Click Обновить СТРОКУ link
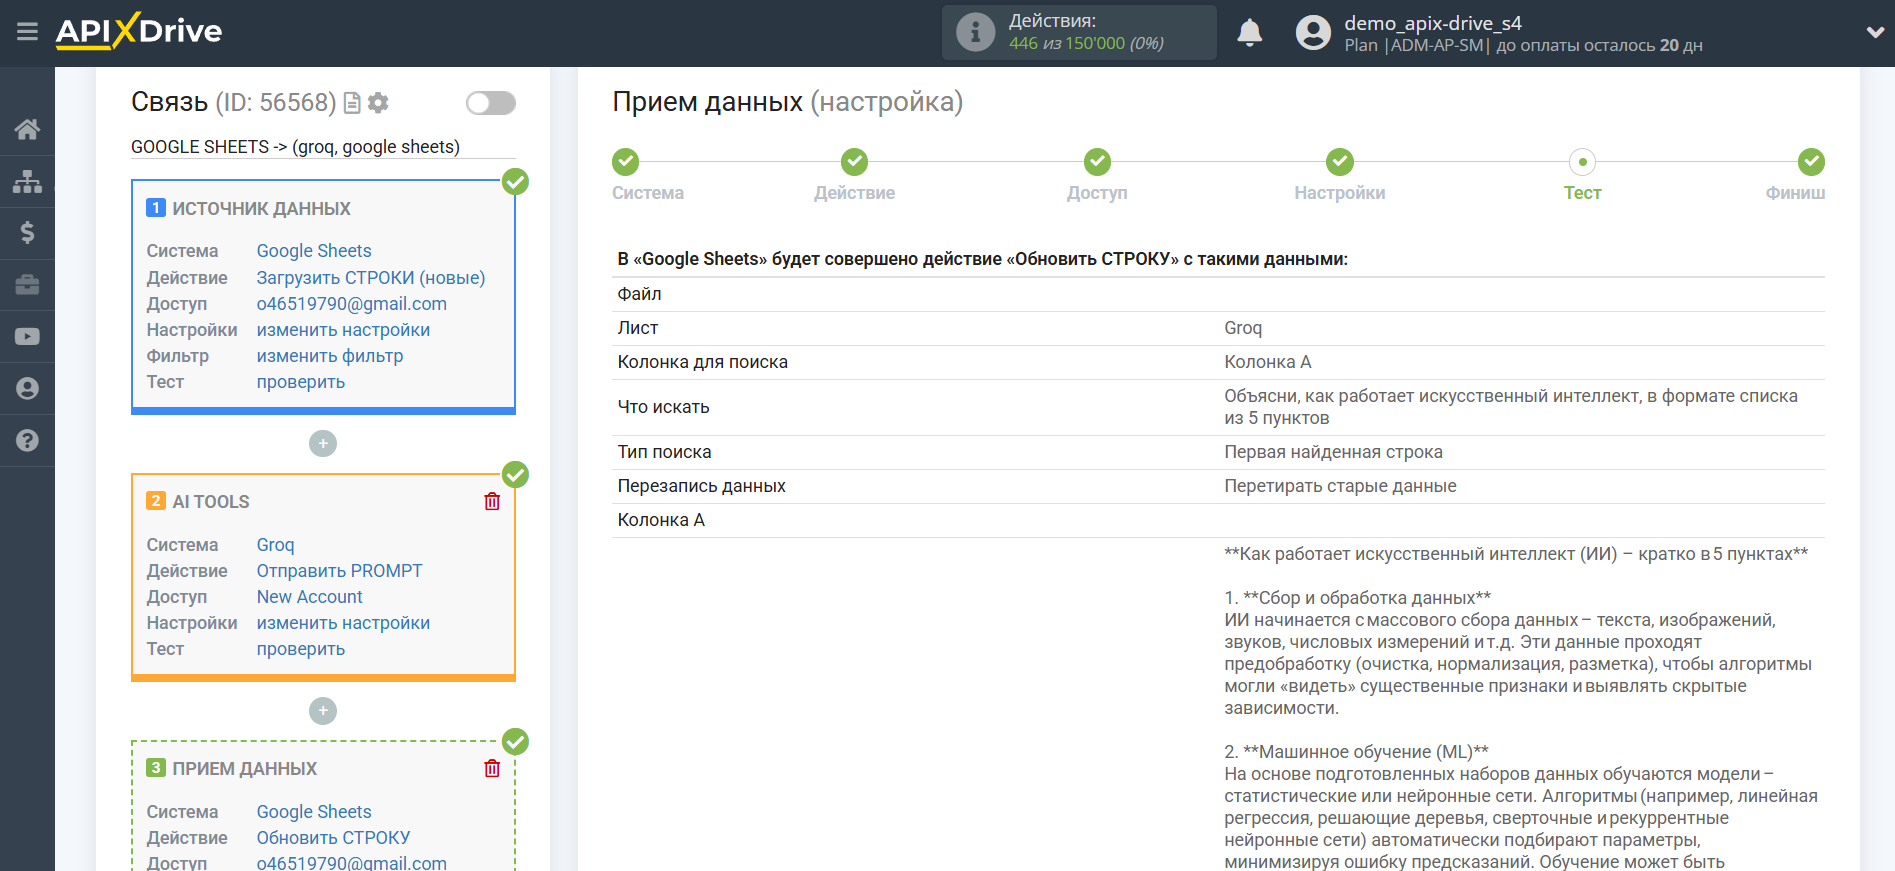1895x871 pixels. point(334,838)
